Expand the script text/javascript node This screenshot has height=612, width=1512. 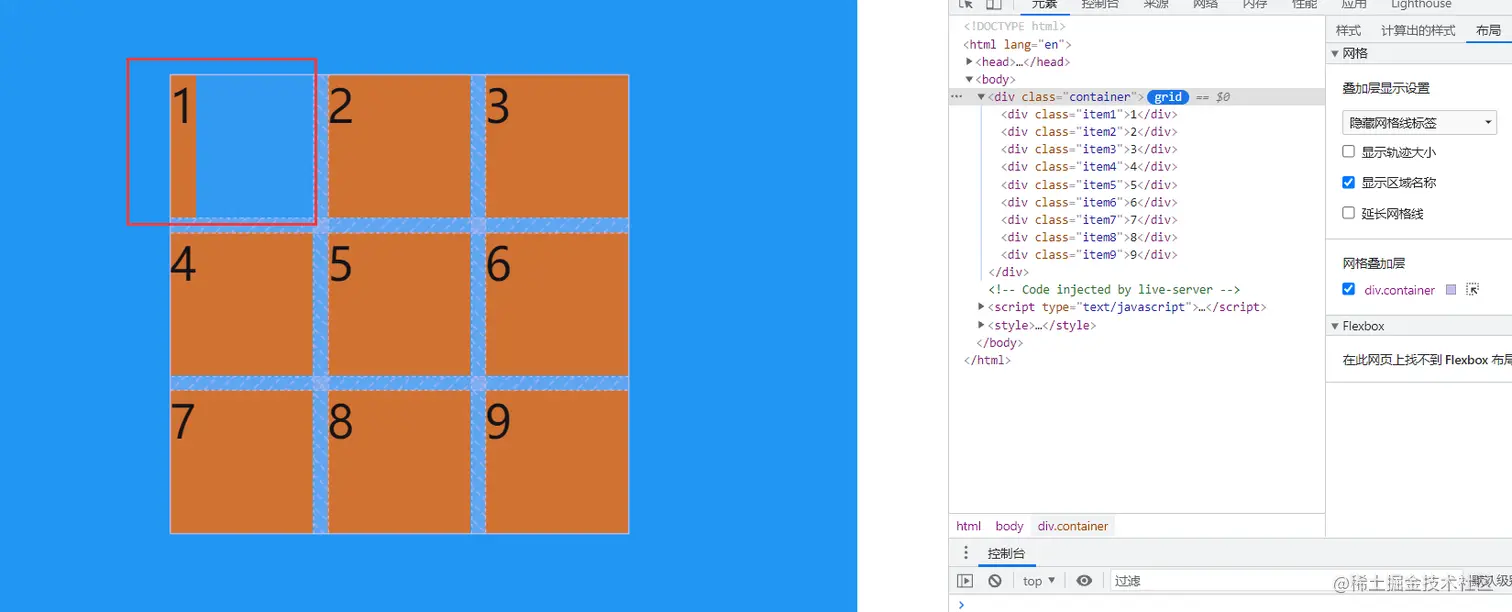click(x=982, y=307)
